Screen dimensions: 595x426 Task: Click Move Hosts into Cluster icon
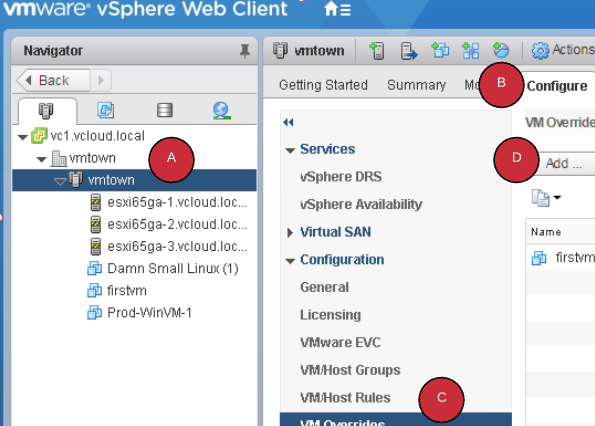coord(409,51)
